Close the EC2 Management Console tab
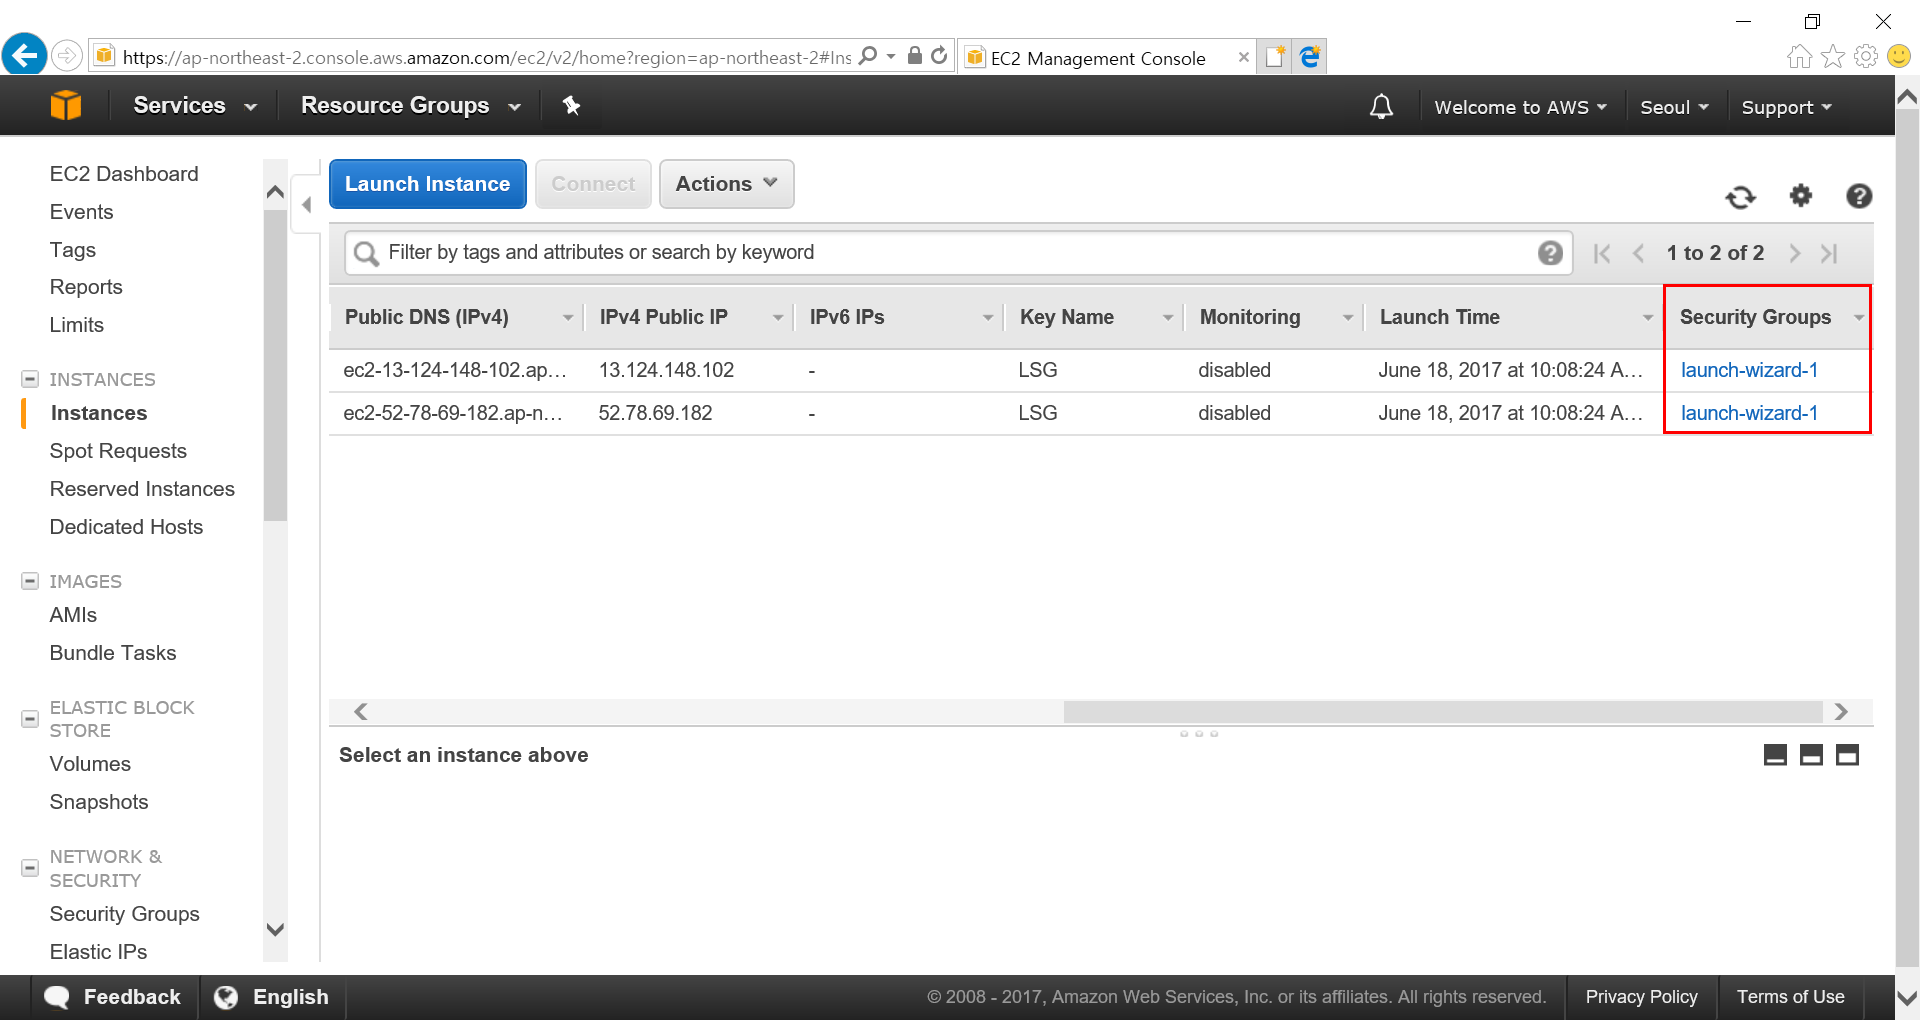Screen dimensions: 1920x1020 (1243, 57)
